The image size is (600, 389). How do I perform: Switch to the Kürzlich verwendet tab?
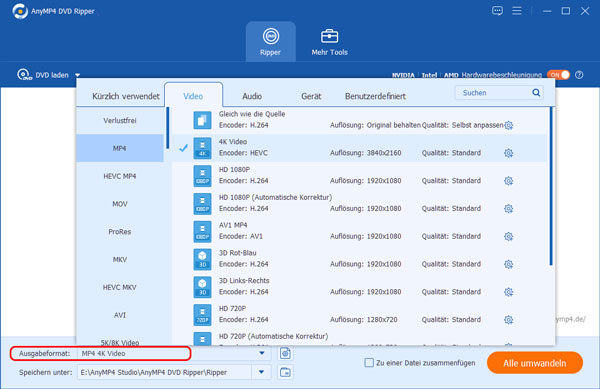(126, 96)
